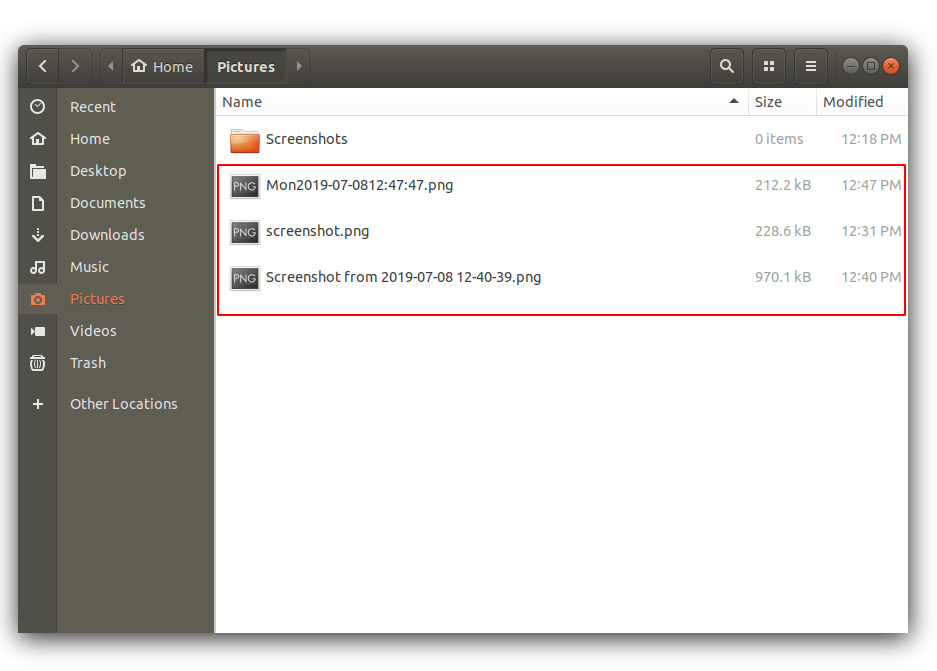Screen dimensions: 937x671
Task: Open Home in the path bar
Action: (163, 66)
